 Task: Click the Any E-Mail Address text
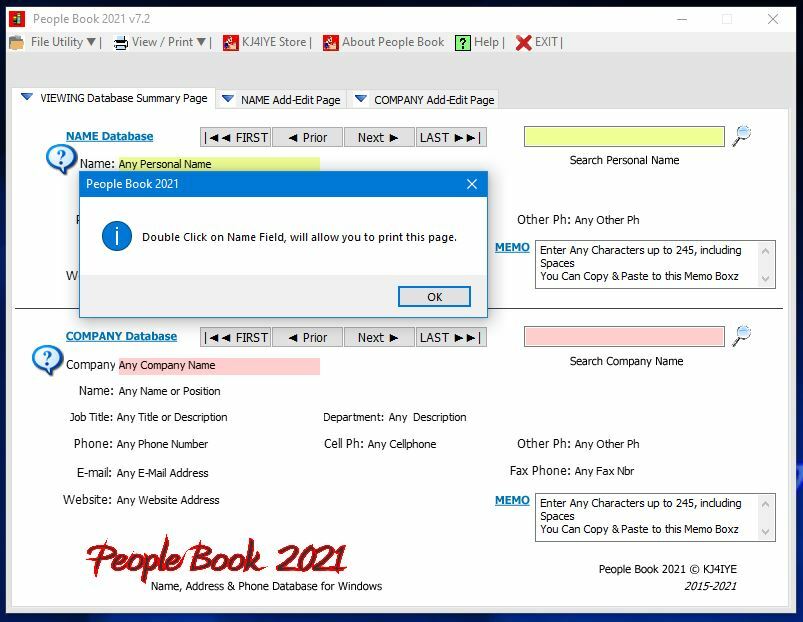(x=162, y=473)
